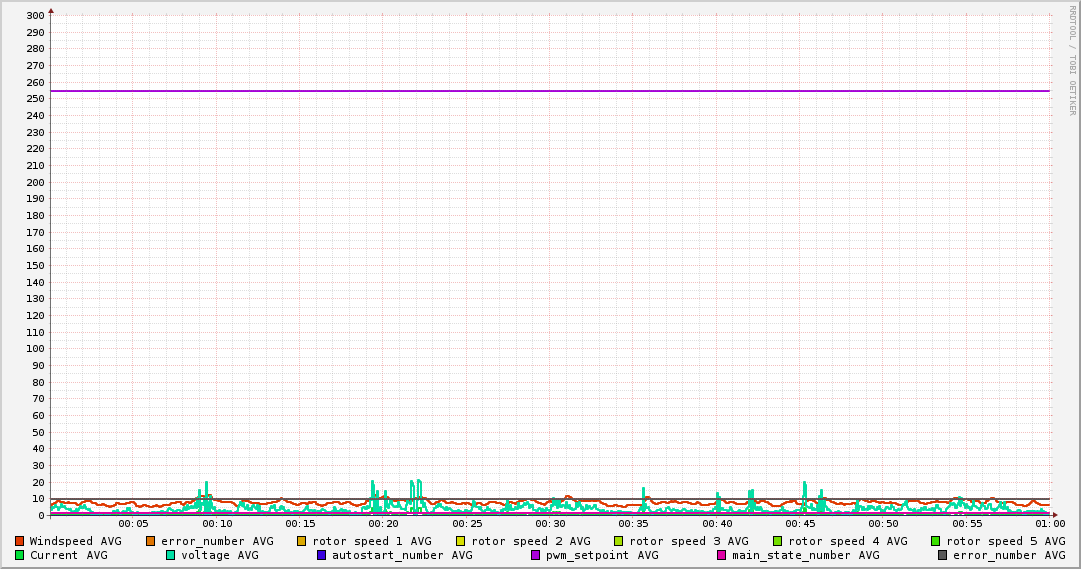Click the RRDTOOL / TOBI OETIKER watermark

tap(1072, 60)
